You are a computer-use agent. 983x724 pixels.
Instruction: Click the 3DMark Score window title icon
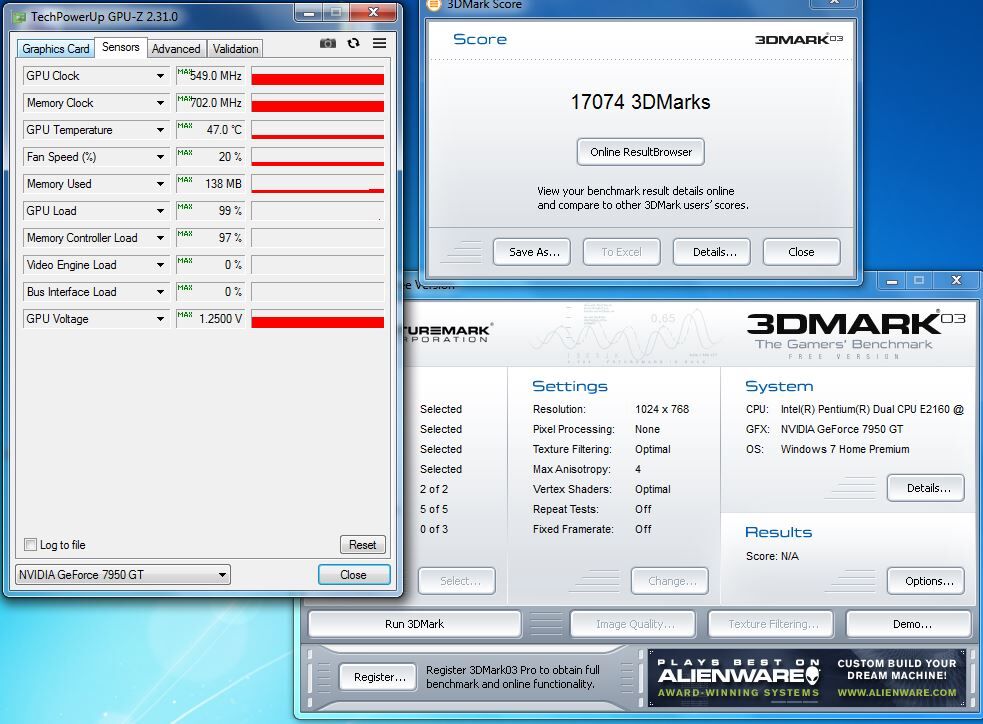[433, 4]
